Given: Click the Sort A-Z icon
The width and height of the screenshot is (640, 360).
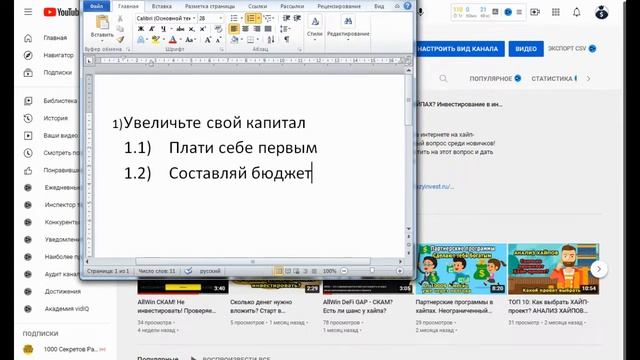Looking at the screenshot, I should click(271, 40).
